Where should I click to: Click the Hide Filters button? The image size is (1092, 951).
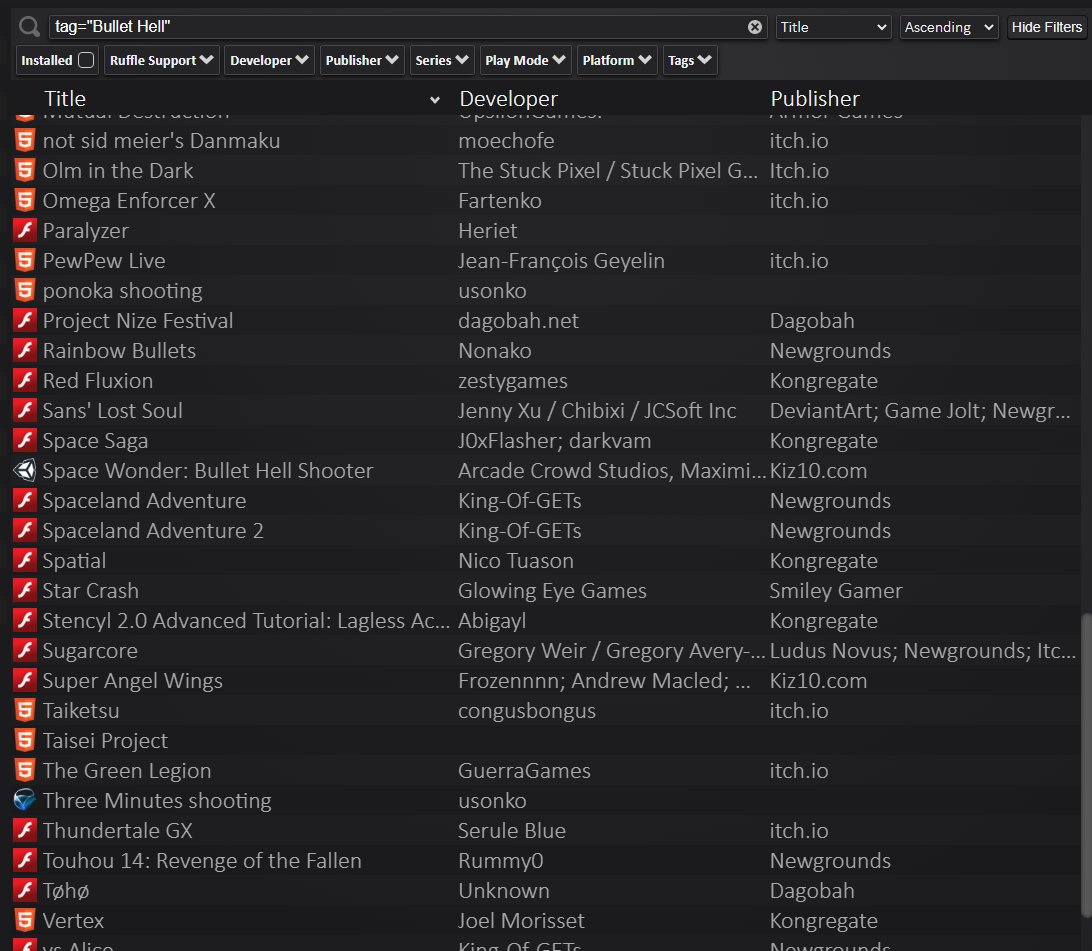pos(1047,27)
